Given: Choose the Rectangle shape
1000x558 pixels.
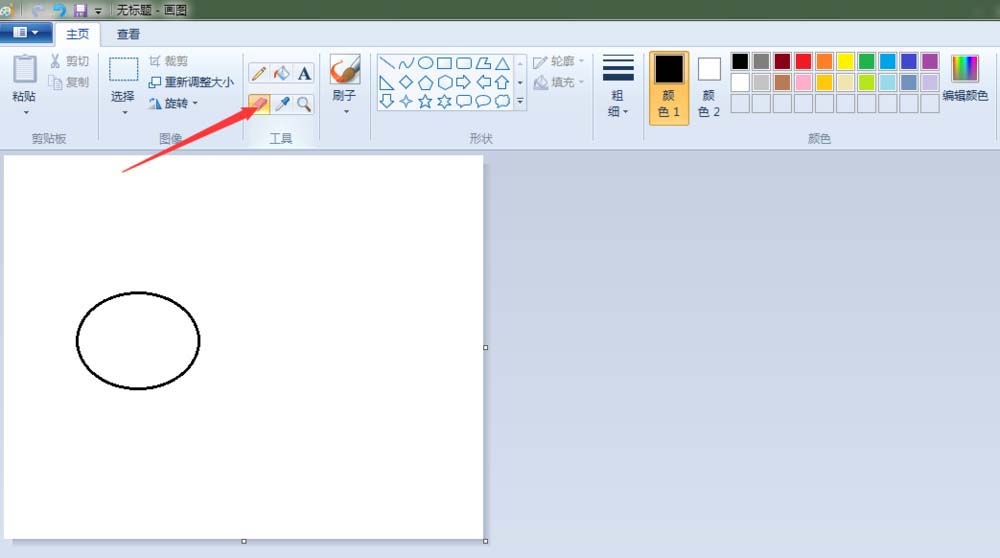Looking at the screenshot, I should (445, 63).
